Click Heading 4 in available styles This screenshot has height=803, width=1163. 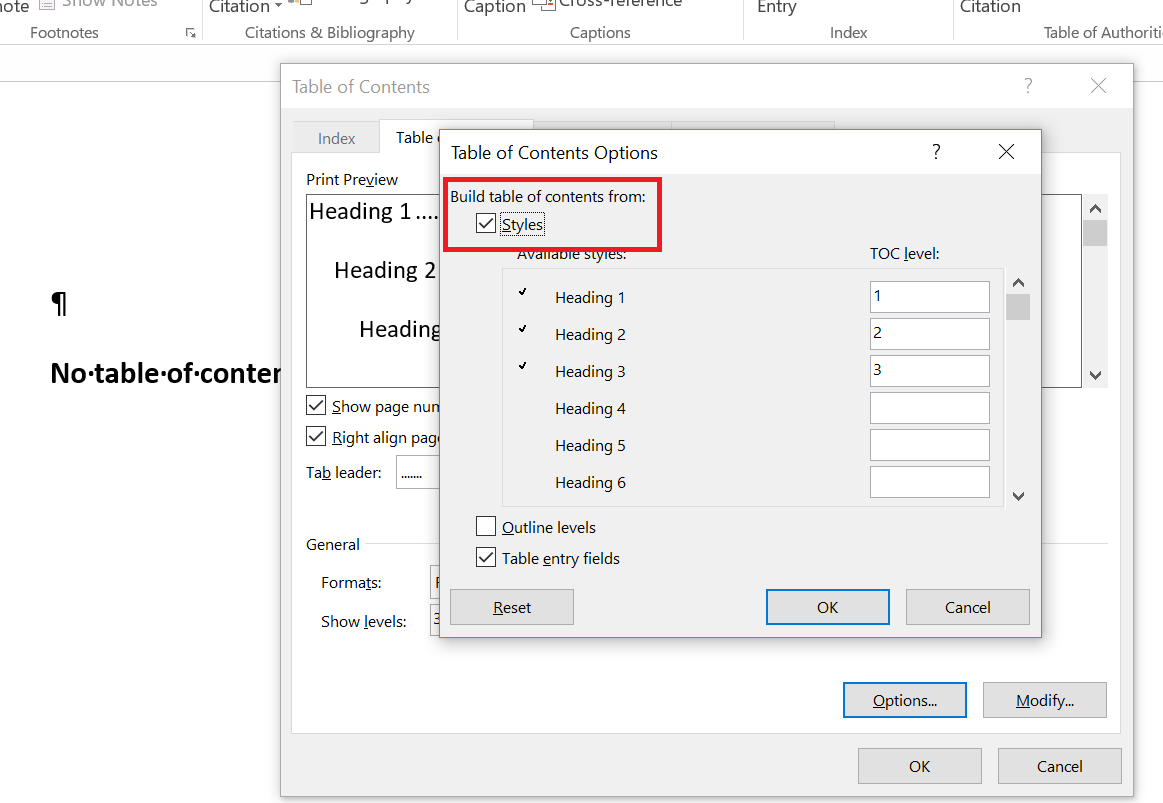(x=590, y=409)
